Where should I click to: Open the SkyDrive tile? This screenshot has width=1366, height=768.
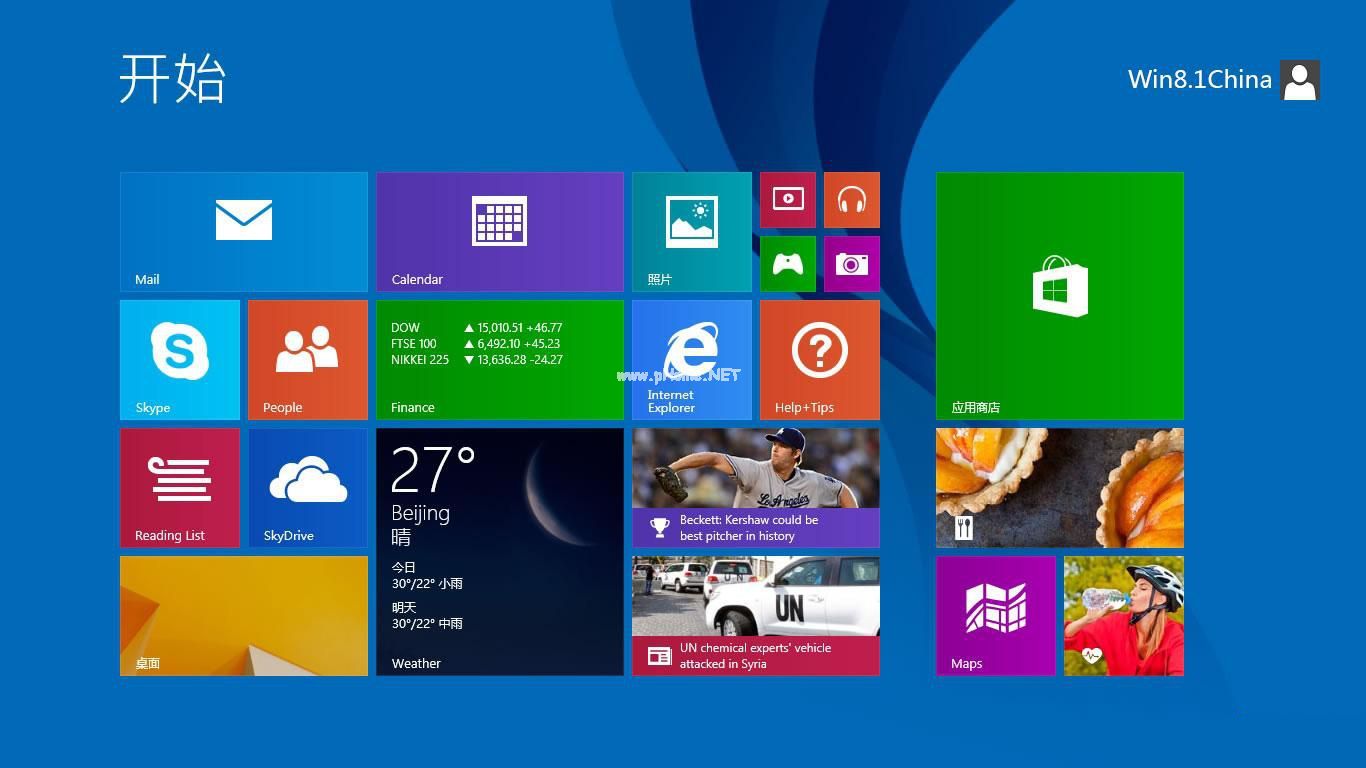307,487
